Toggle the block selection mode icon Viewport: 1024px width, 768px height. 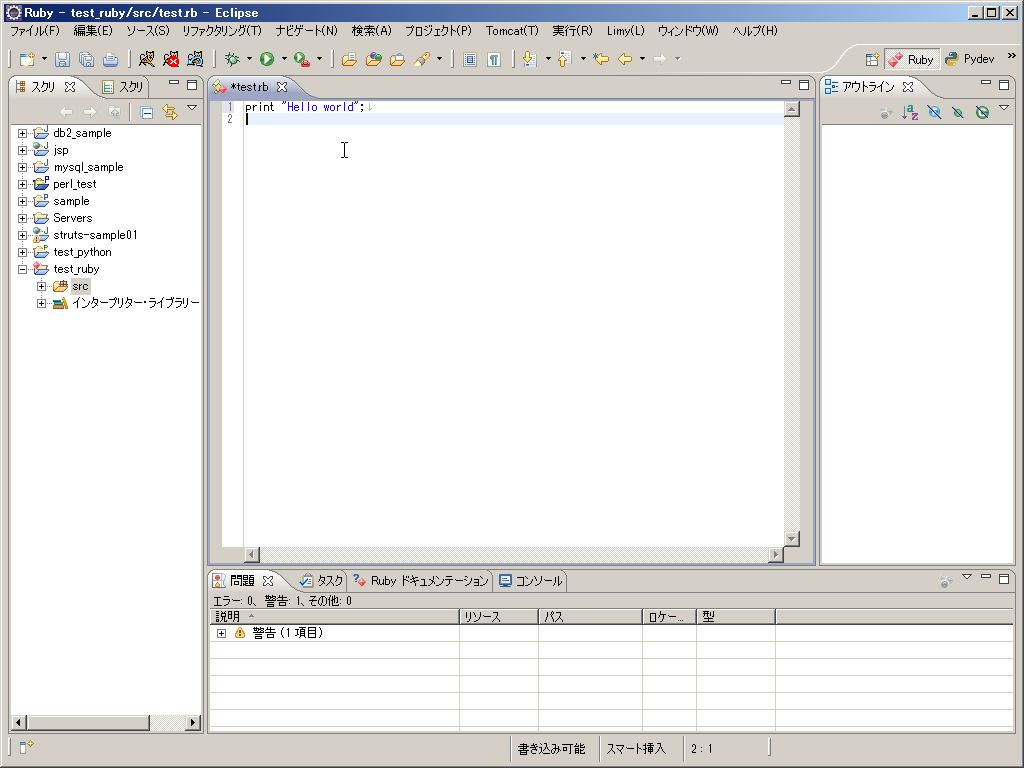(470, 59)
